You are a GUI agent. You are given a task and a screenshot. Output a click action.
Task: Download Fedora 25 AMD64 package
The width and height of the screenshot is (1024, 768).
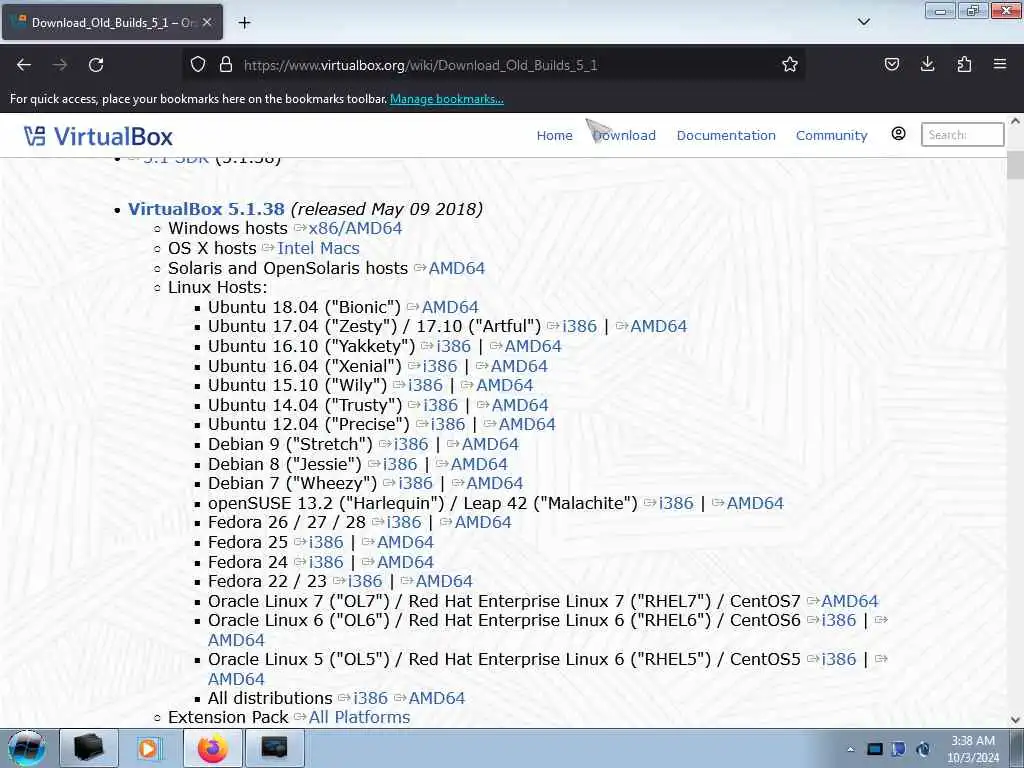[x=405, y=543]
